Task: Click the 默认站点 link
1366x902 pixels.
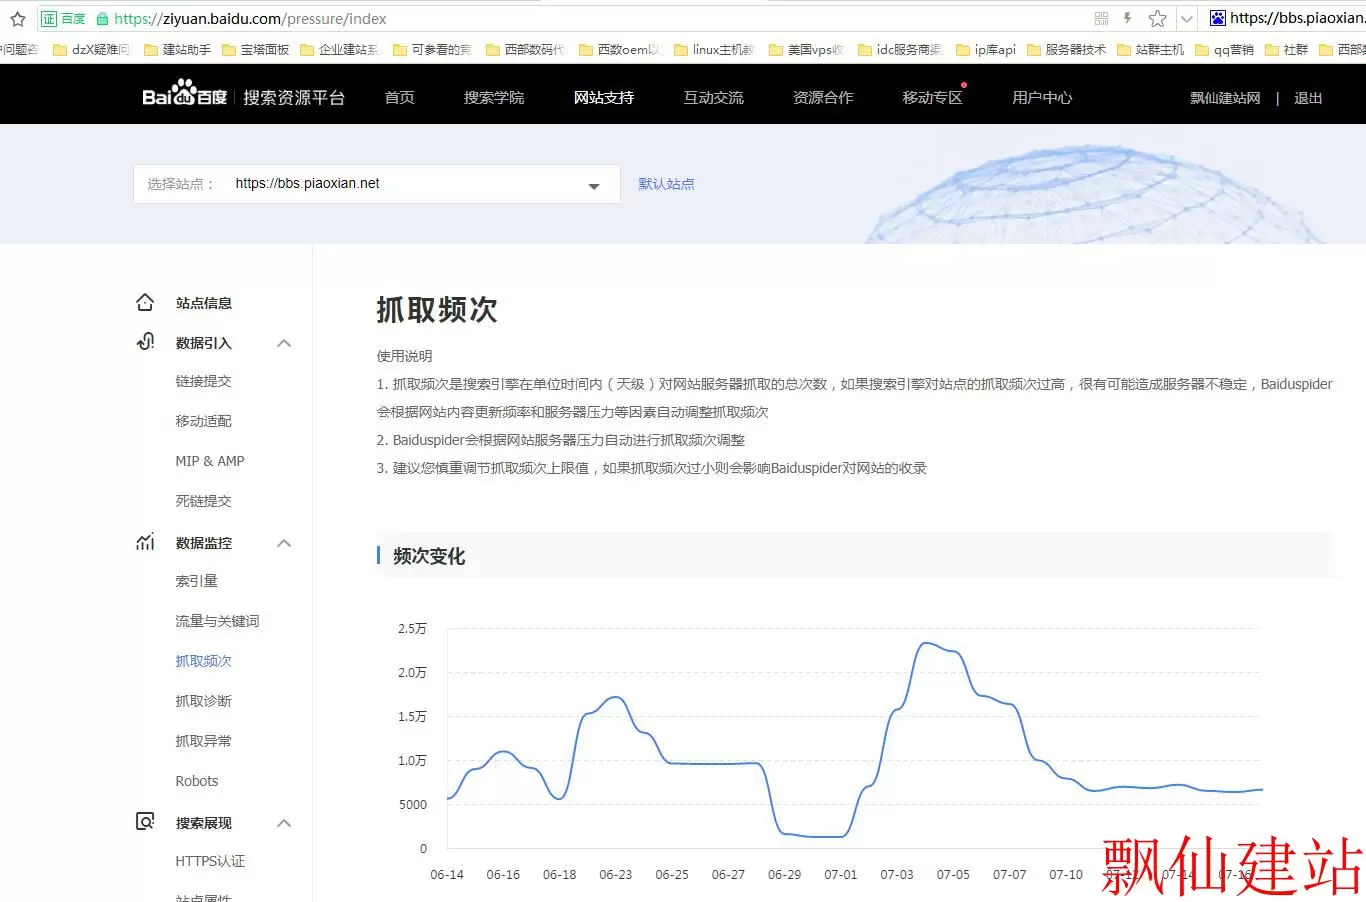Action: pos(666,184)
